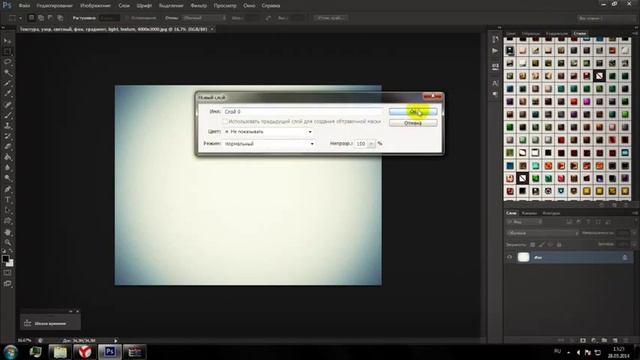The image size is (640, 360).
Task: Open the Фильтр menu
Action: coord(199,6)
